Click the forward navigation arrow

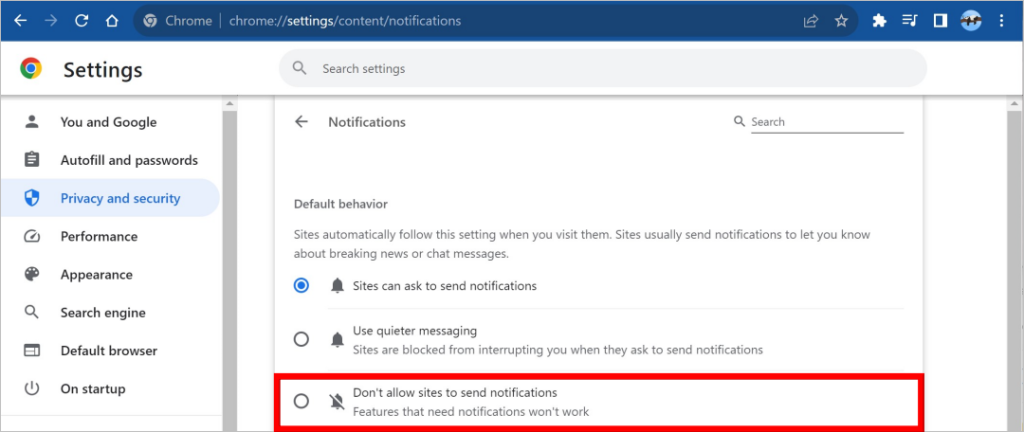click(51, 21)
